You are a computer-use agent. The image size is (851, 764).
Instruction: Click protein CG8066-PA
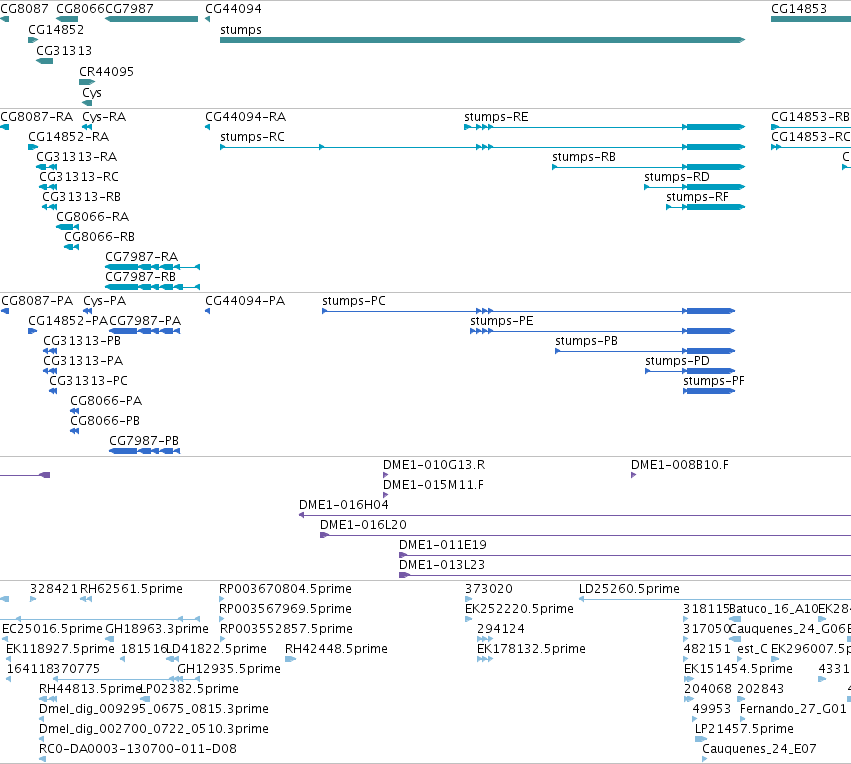pos(75,411)
